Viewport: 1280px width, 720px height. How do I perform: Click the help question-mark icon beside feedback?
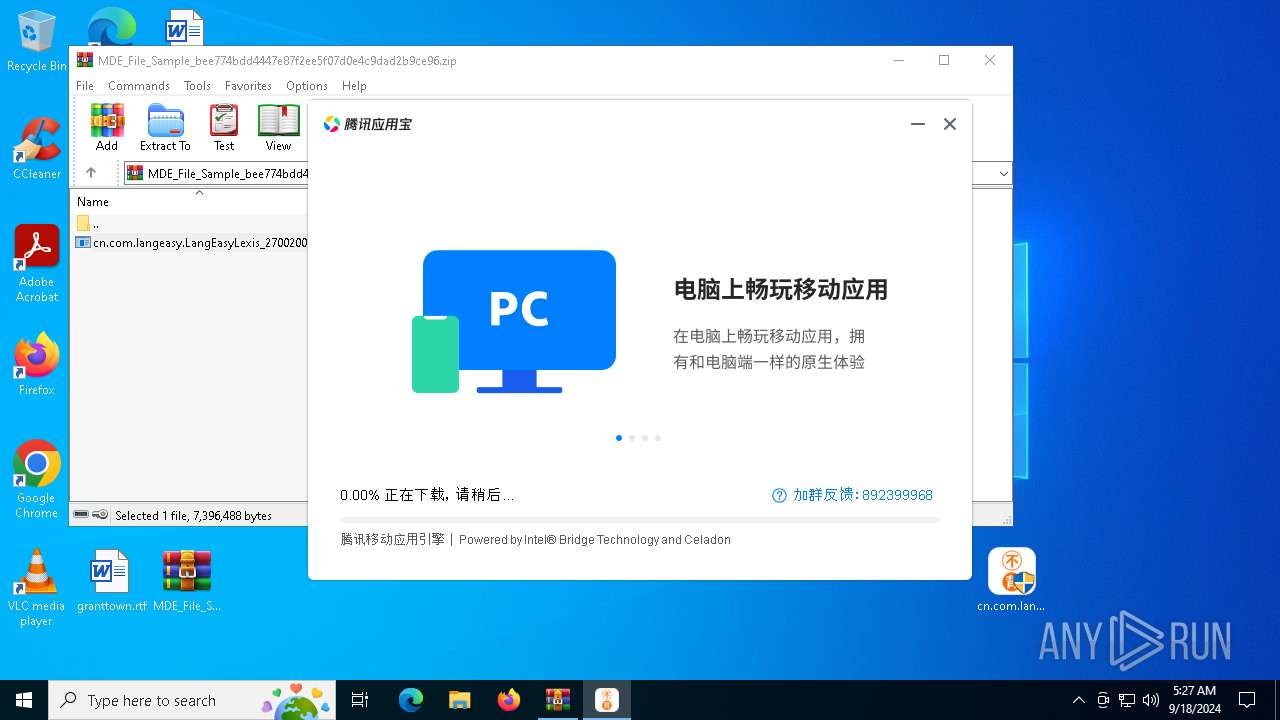(x=779, y=495)
